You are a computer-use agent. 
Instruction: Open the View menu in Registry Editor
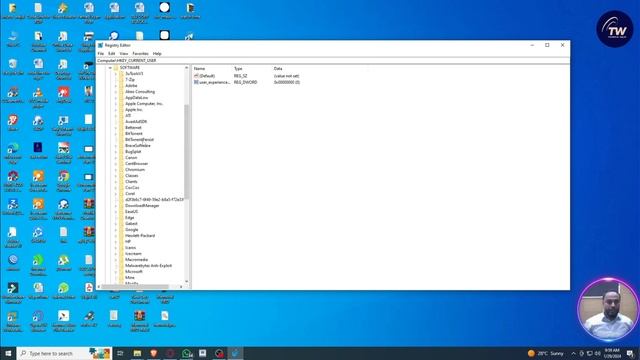[123, 53]
